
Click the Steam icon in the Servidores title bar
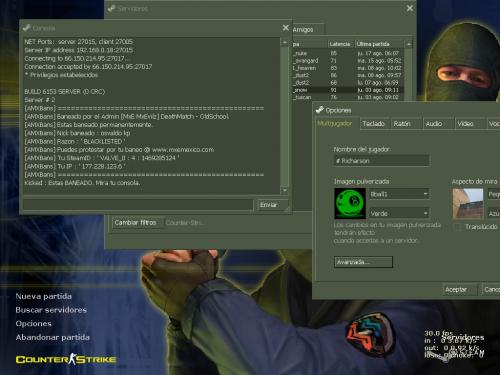tap(111, 9)
